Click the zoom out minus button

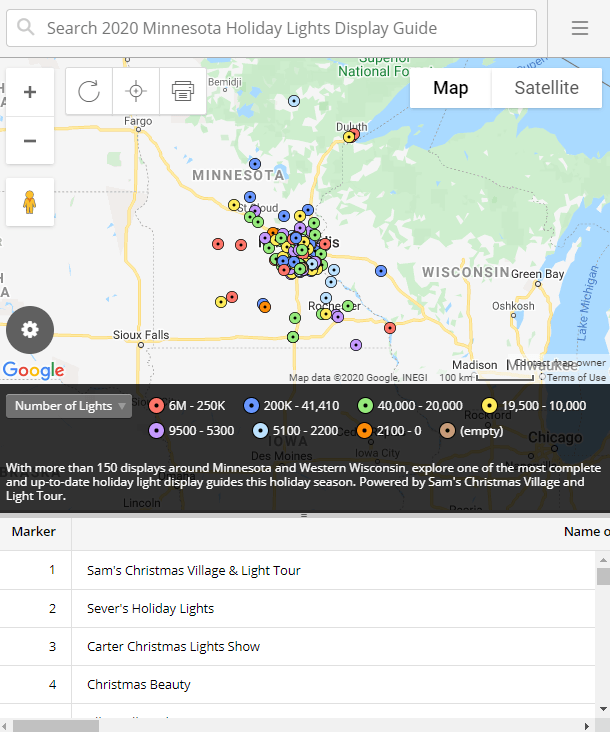point(30,140)
